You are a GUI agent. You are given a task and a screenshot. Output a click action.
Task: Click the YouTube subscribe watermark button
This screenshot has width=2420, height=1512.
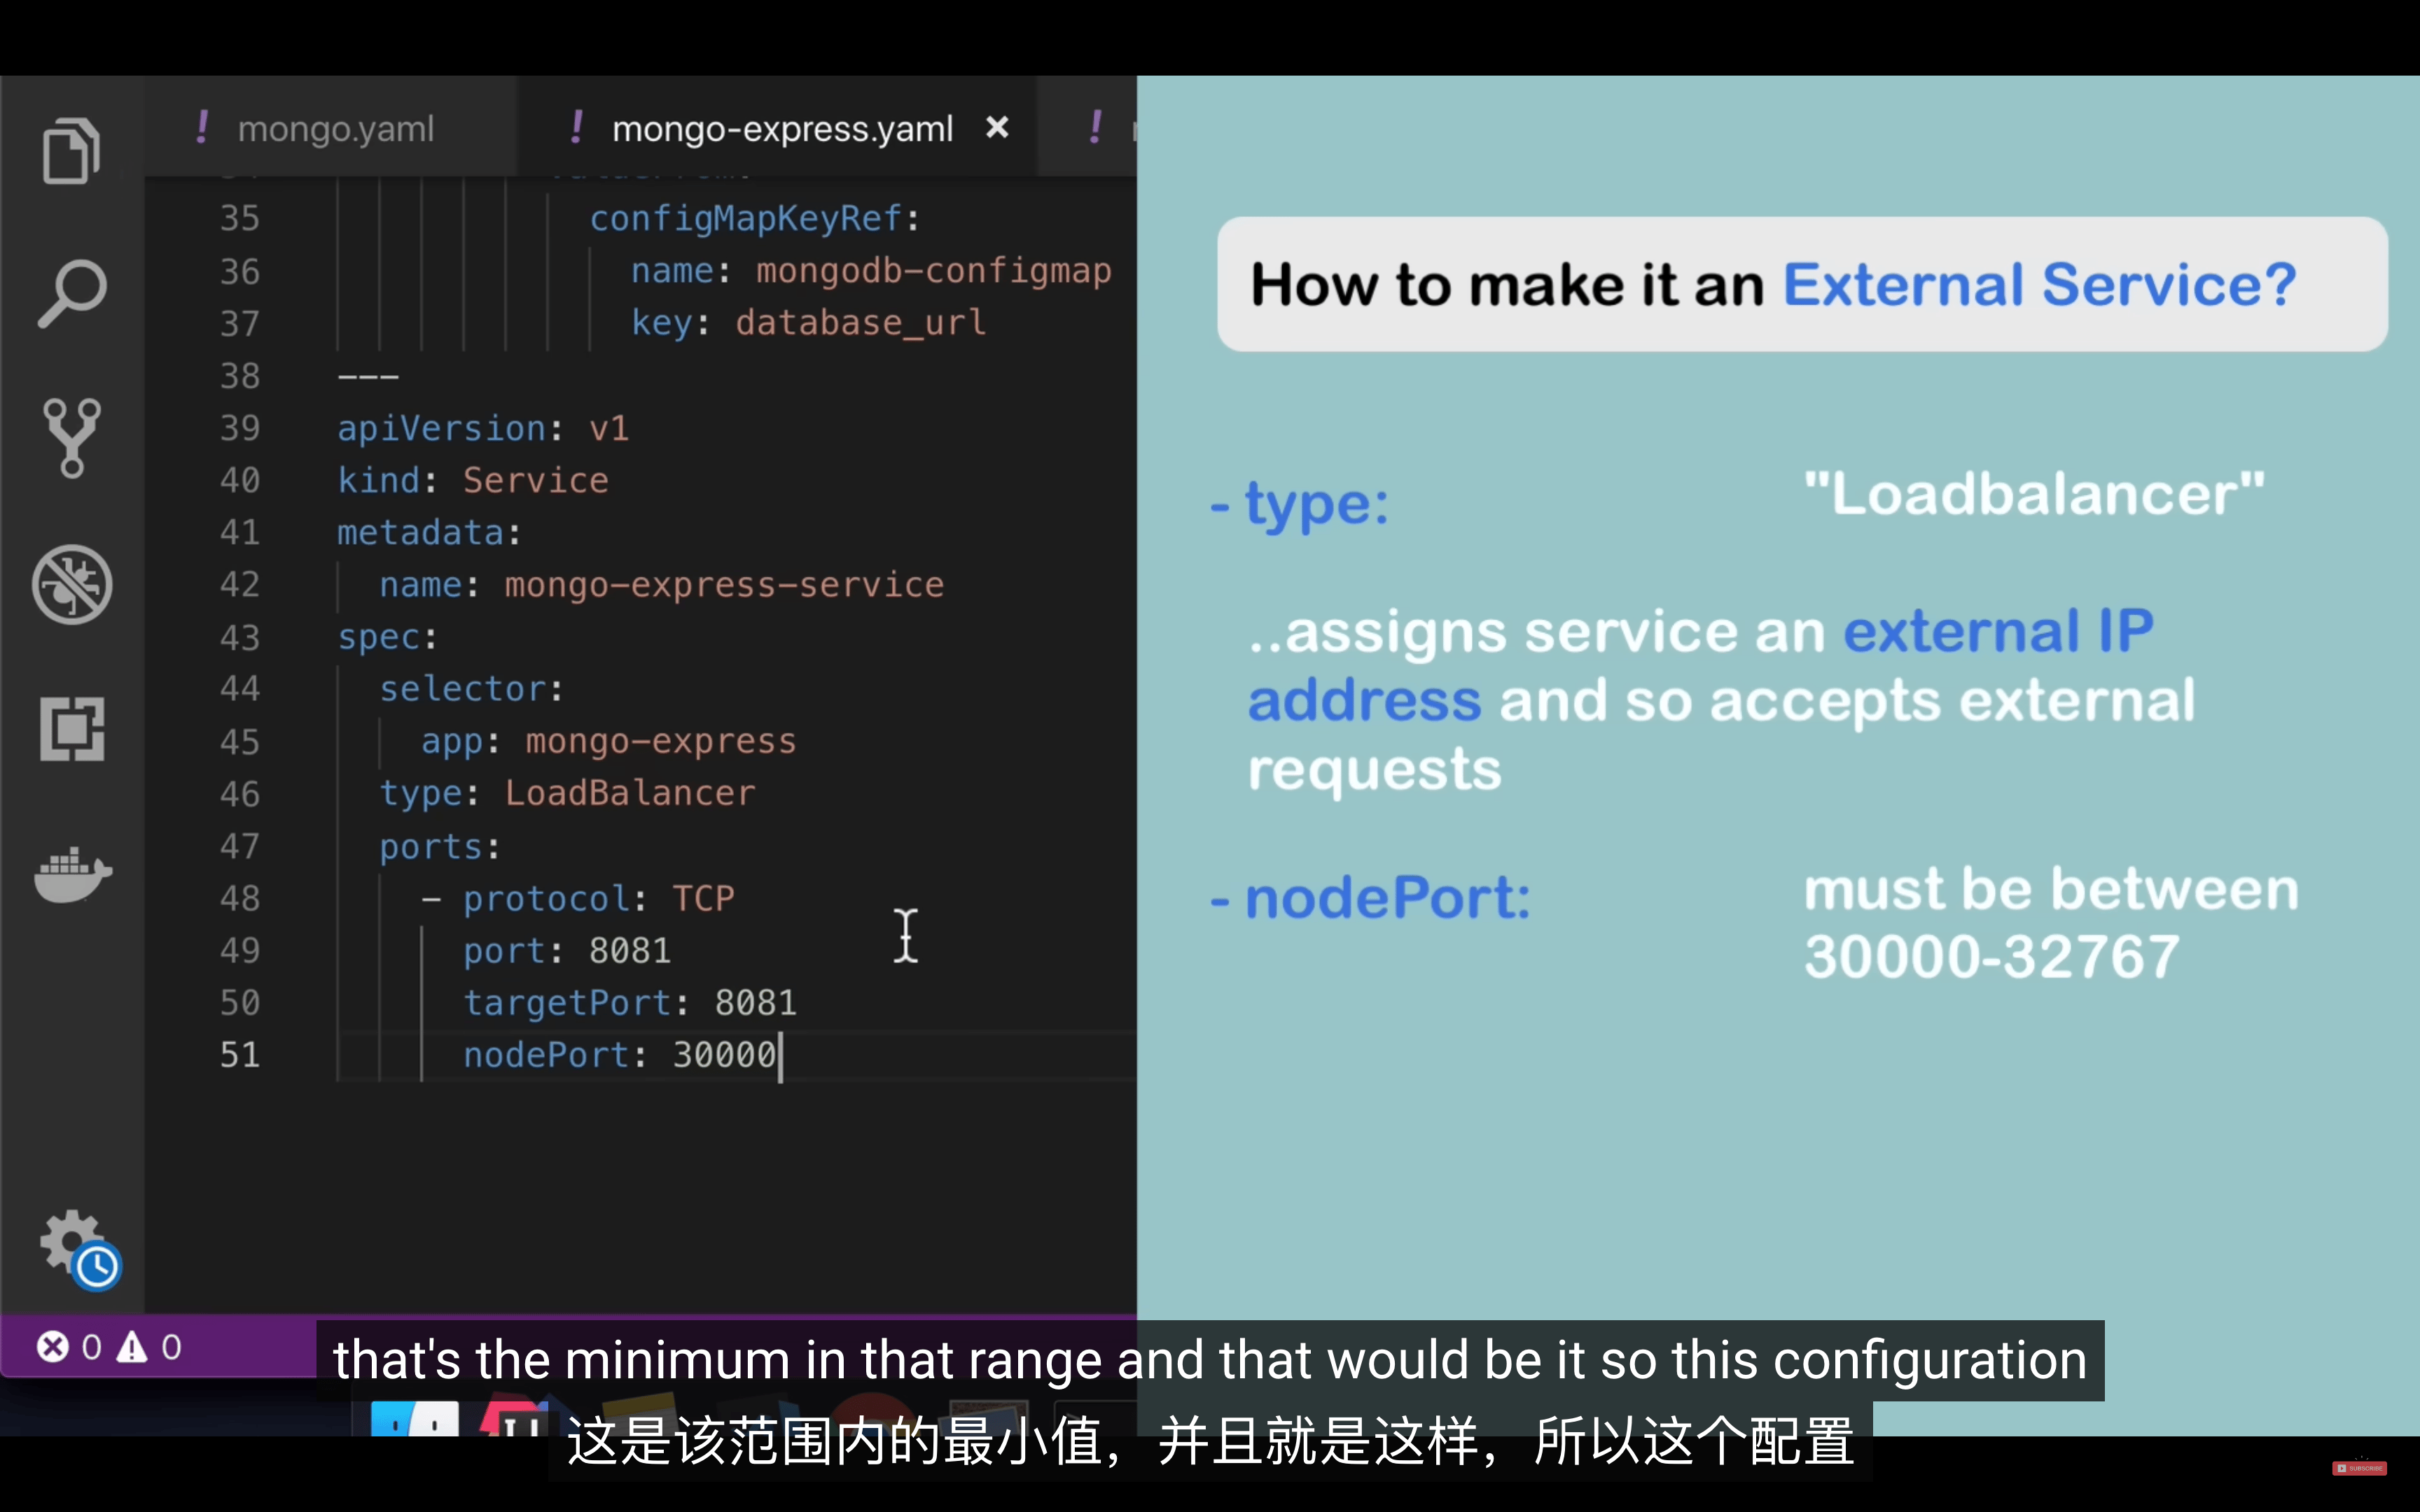tap(2360, 1468)
